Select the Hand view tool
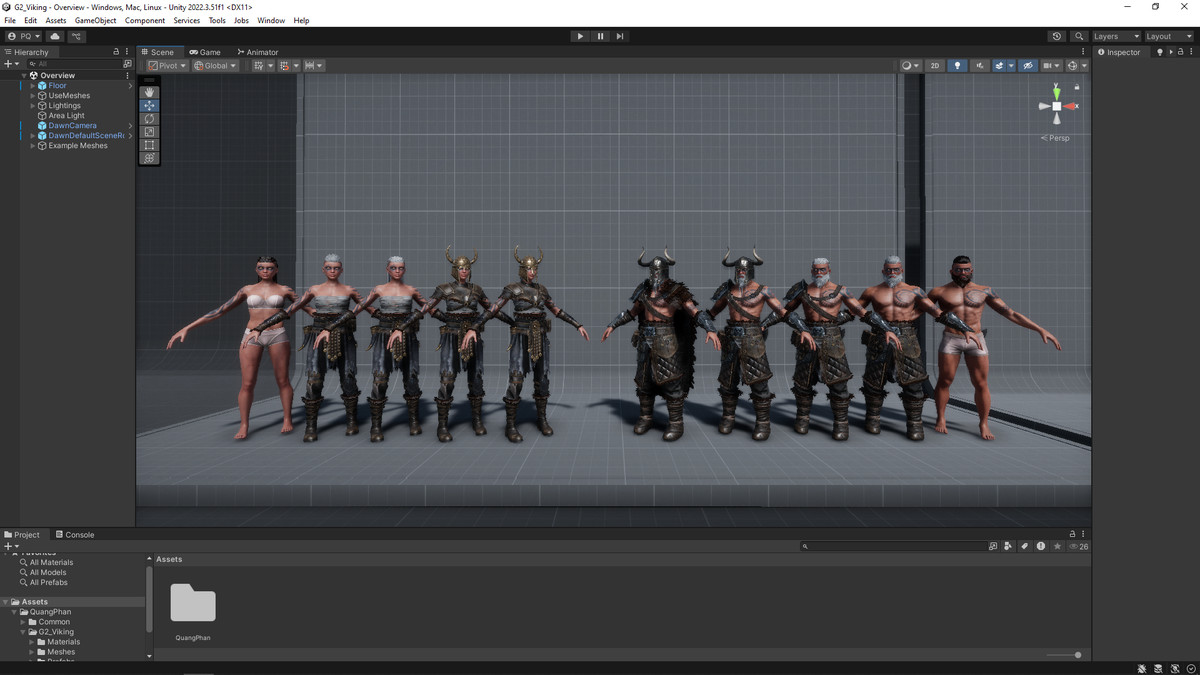 point(149,92)
